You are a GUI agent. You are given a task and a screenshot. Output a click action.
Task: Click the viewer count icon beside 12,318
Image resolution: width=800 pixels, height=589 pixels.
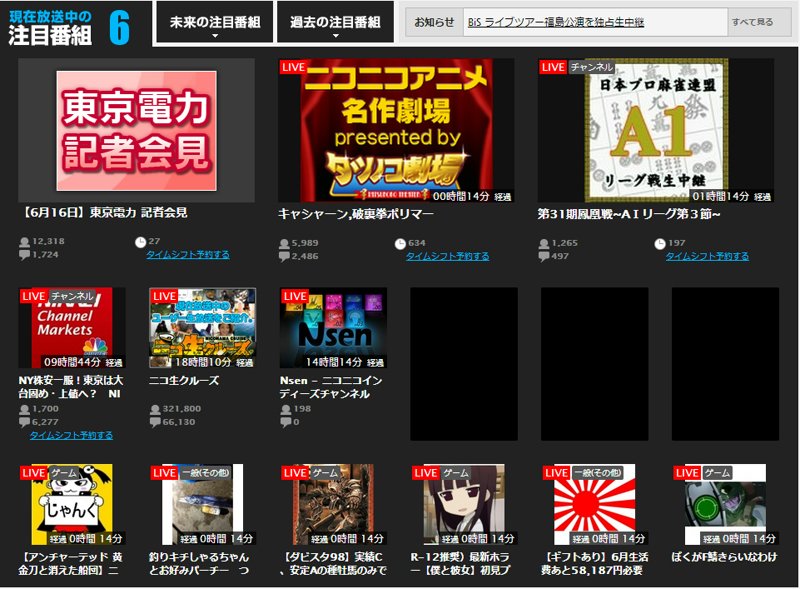pos(24,242)
